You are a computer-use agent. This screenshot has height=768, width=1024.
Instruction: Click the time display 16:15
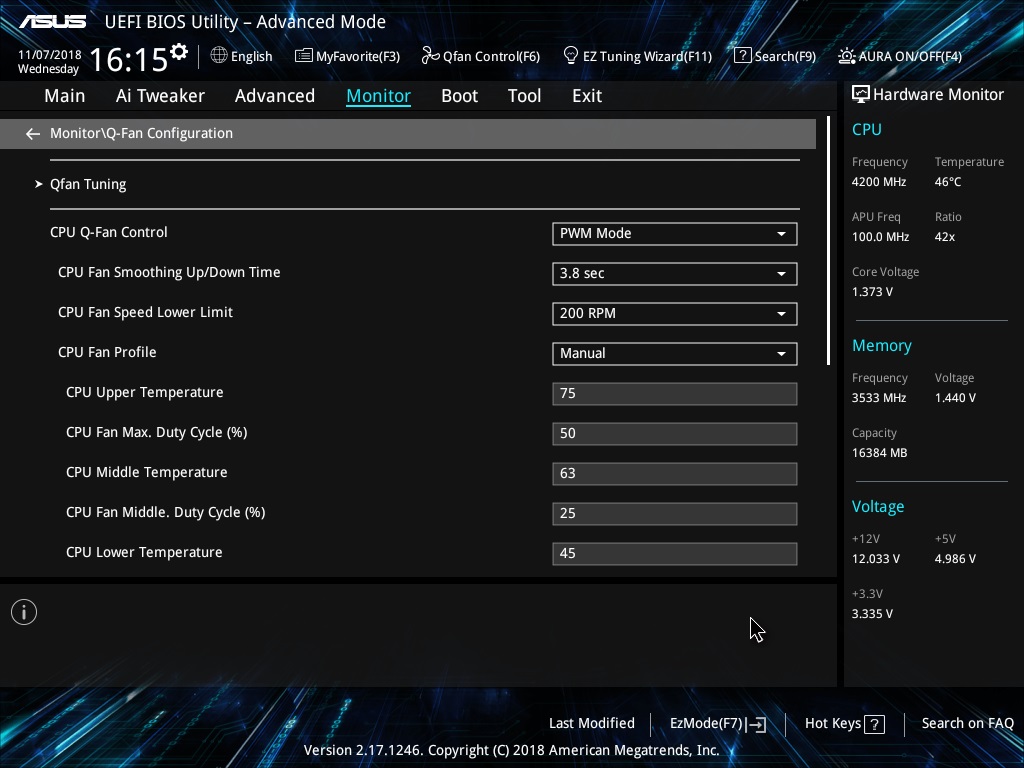point(129,59)
